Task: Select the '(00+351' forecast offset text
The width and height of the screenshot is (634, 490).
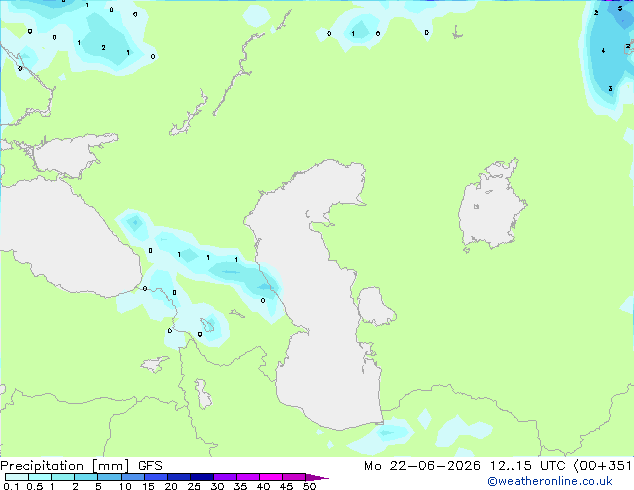Action: coord(602,466)
